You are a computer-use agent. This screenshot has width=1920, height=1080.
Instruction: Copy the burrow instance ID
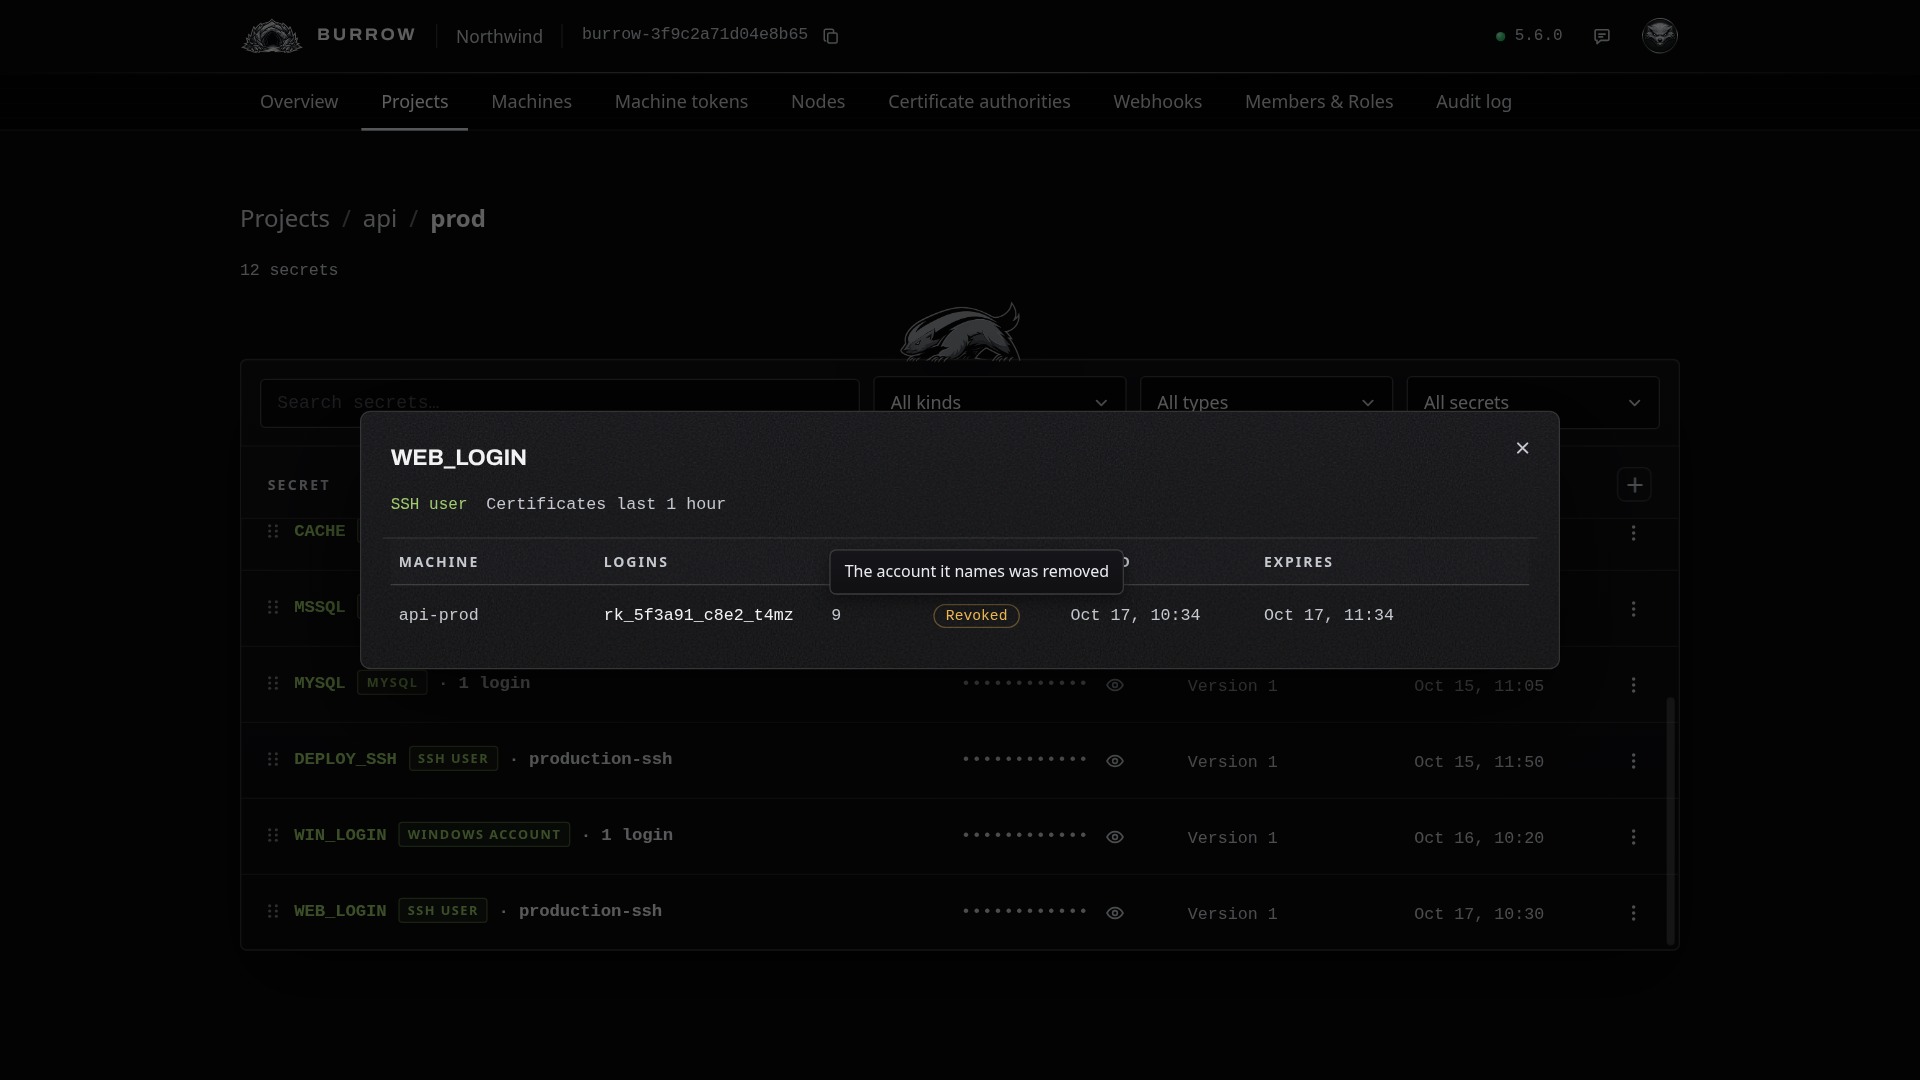[830, 36]
